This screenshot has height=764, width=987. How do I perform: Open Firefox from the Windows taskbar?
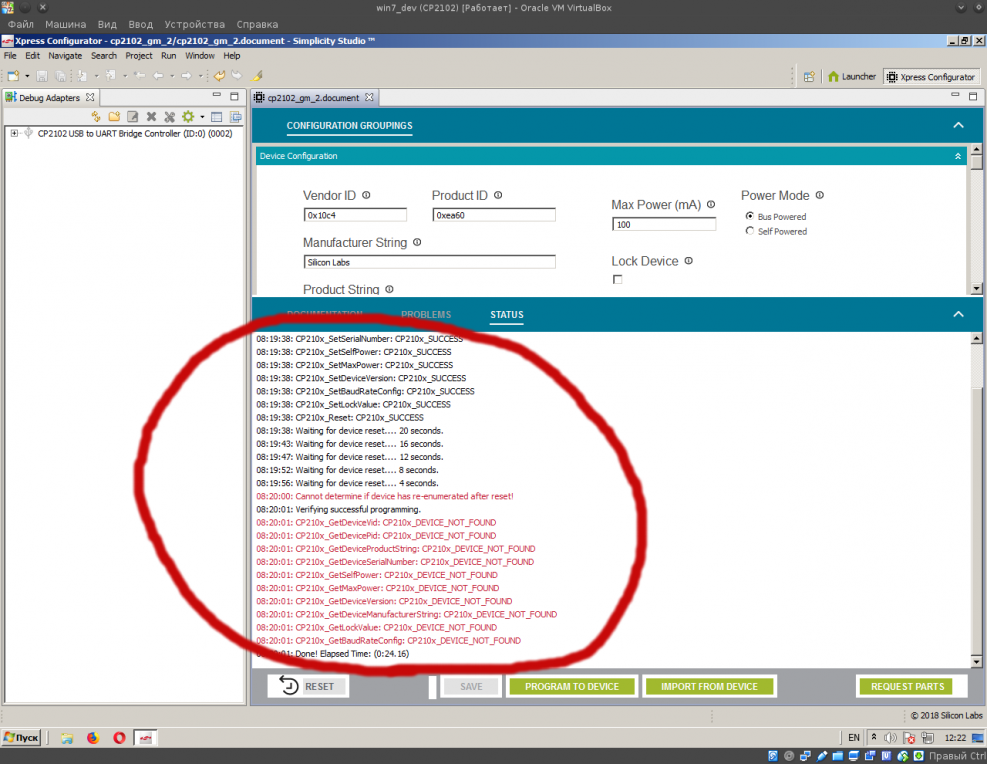click(93, 738)
